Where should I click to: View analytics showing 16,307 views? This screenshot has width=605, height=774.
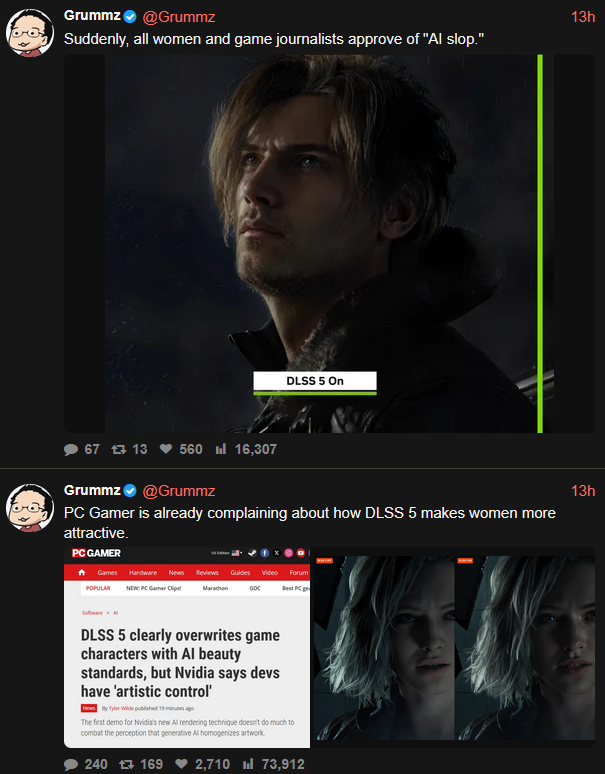pyautogui.click(x=246, y=449)
